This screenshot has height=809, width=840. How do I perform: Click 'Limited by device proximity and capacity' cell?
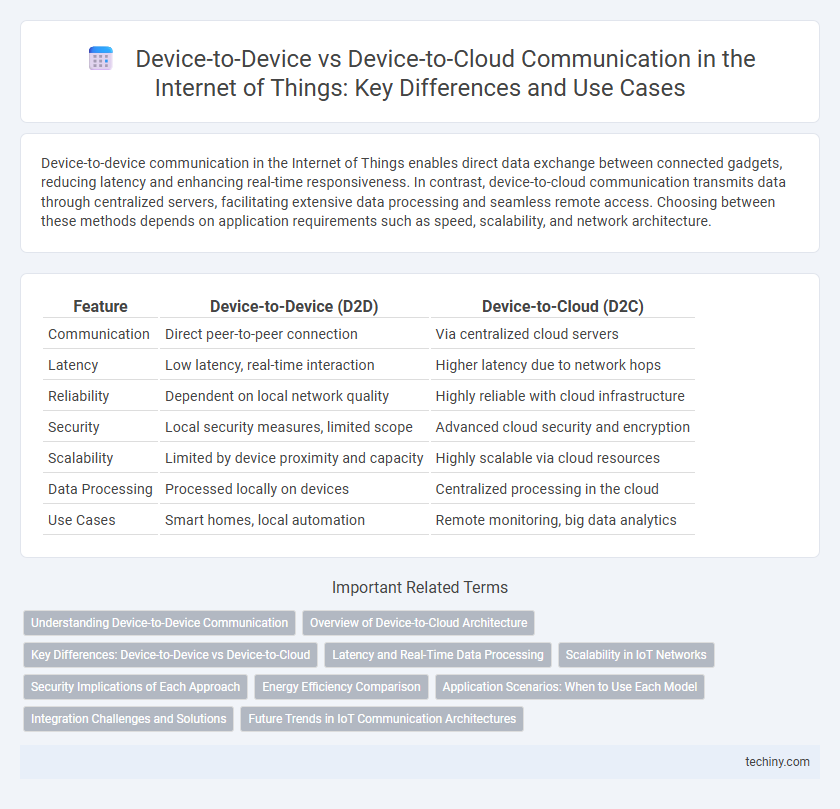point(294,458)
